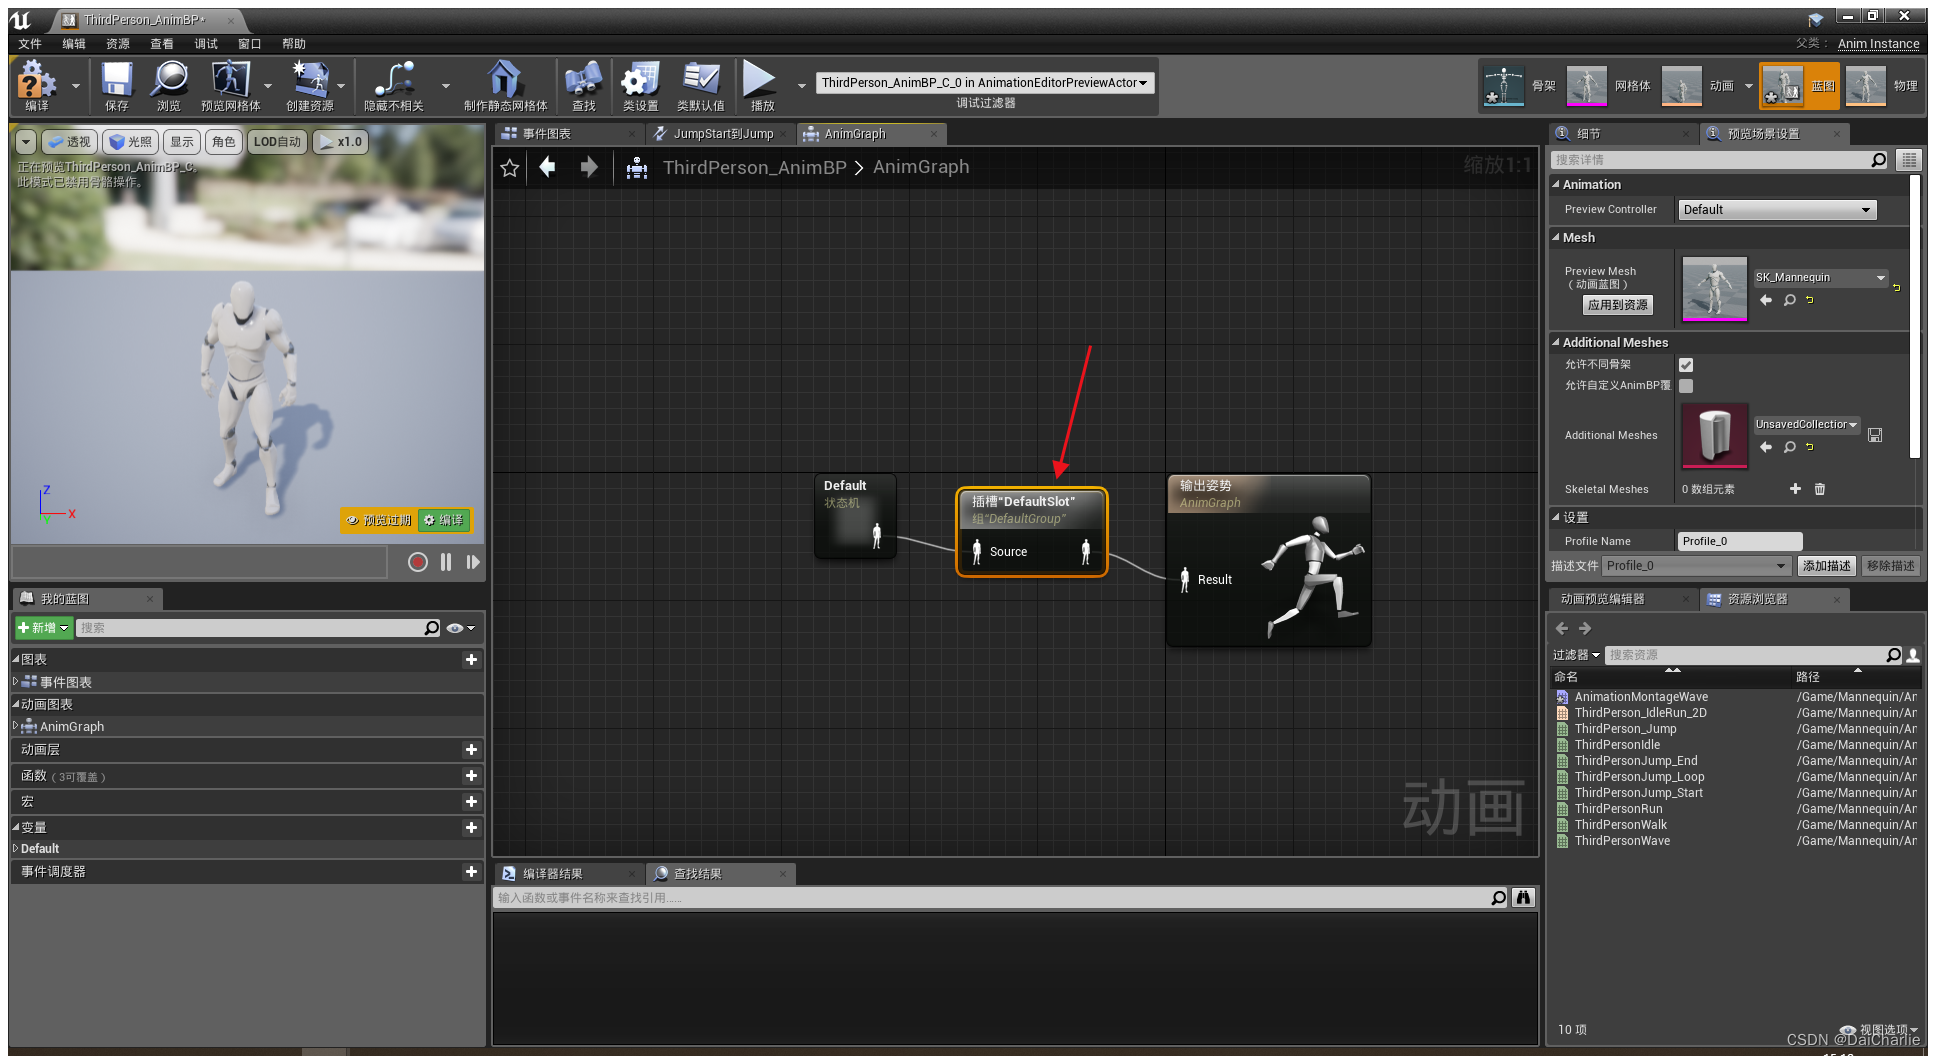The width and height of the screenshot is (1936, 1056).
Task: Expand AnimGraph in 我的蓝图 panel
Action: coord(14,727)
